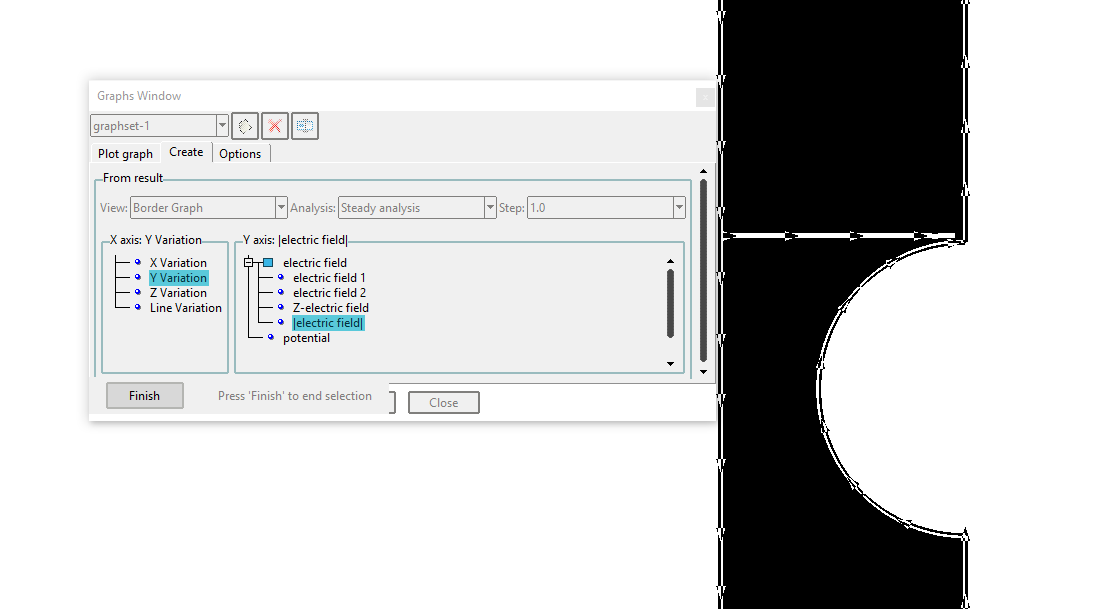Collapse the electric field tree node

coord(249,263)
